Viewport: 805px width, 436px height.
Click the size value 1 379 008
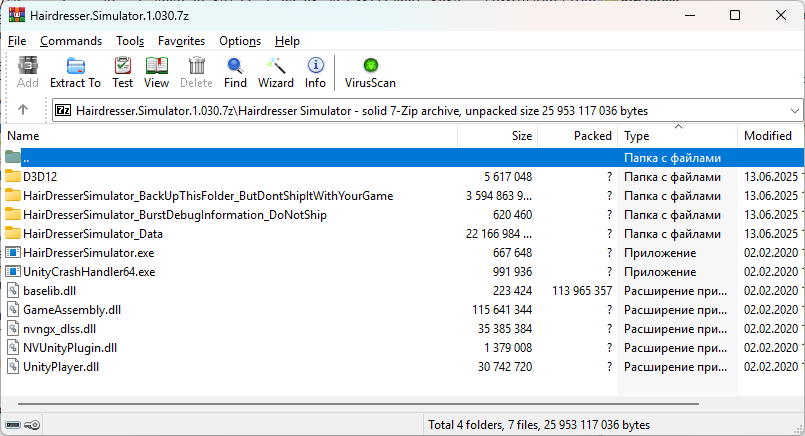(x=508, y=348)
